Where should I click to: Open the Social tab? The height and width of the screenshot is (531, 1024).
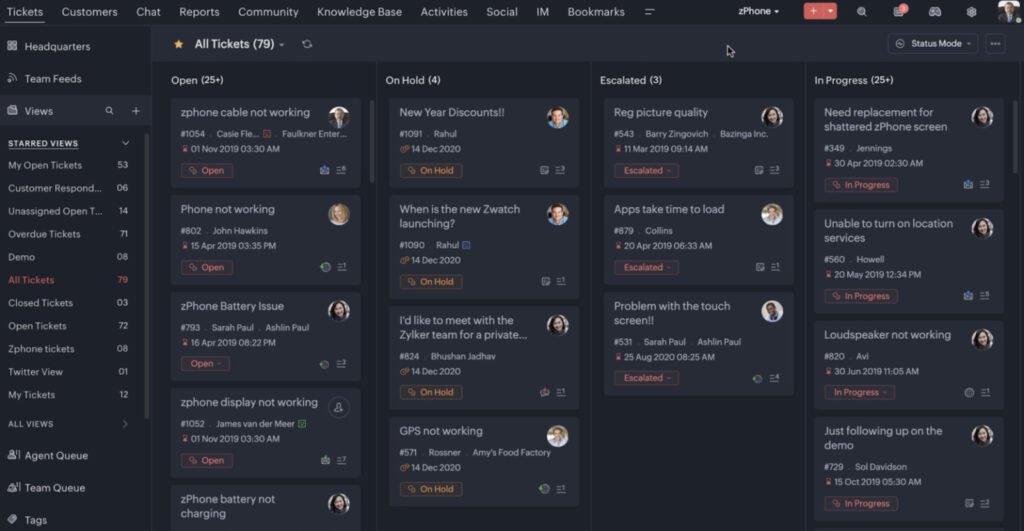coord(502,12)
